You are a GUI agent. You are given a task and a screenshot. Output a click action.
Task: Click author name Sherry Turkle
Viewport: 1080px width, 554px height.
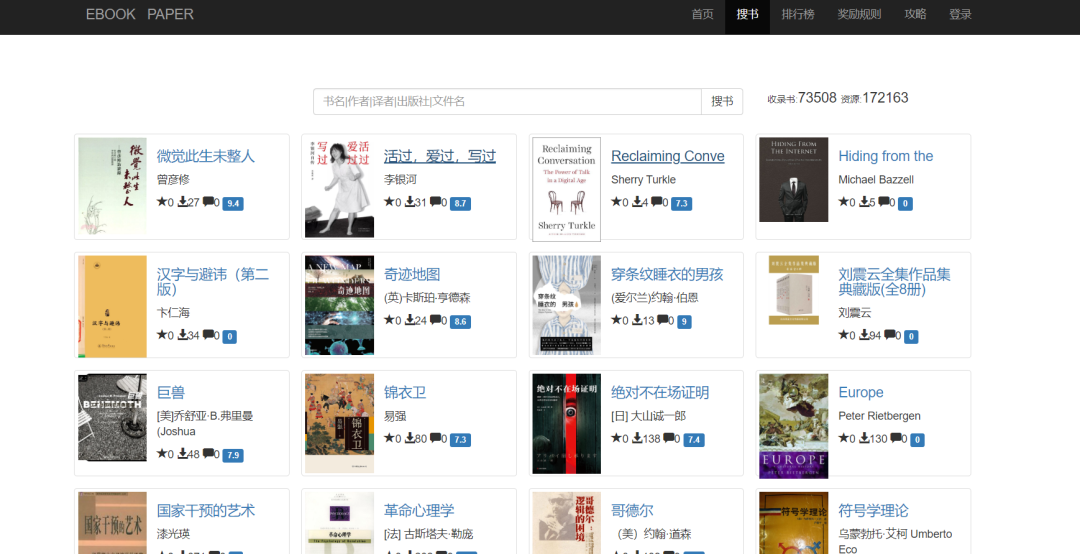643,180
